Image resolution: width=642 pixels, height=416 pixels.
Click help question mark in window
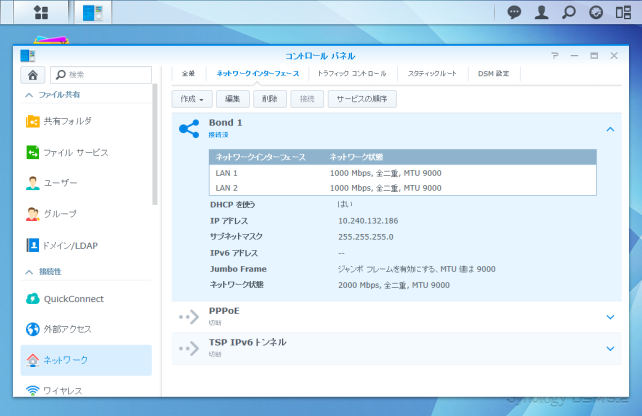pos(555,56)
